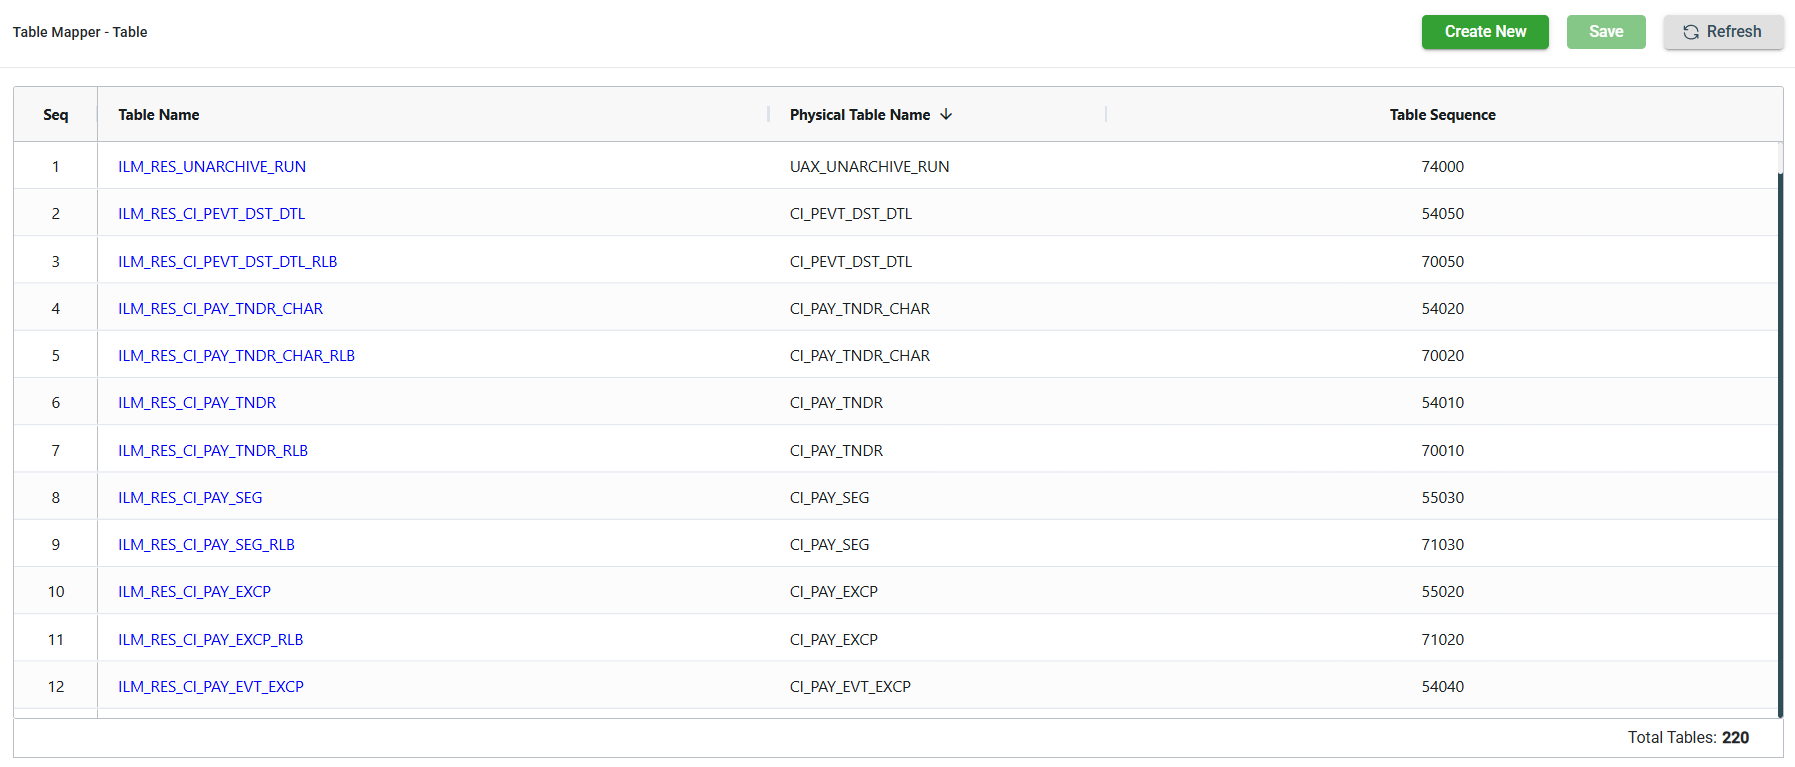Open ILM_RES_CI_PAY_EXCP link
The image size is (1795, 767).
(194, 592)
